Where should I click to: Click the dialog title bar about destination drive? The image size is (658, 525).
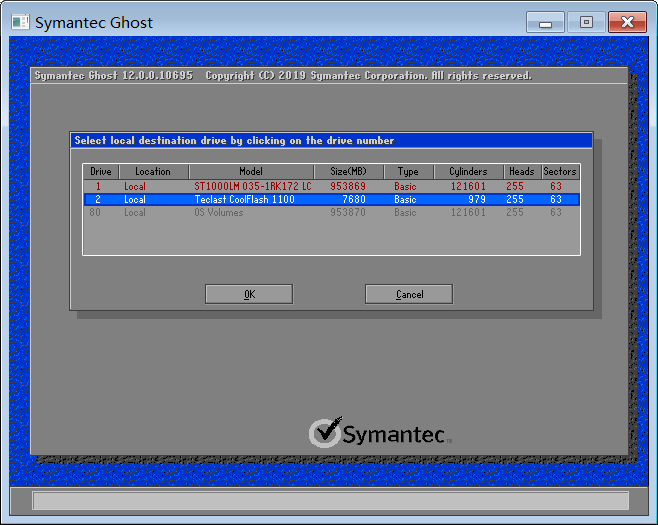[x=331, y=141]
